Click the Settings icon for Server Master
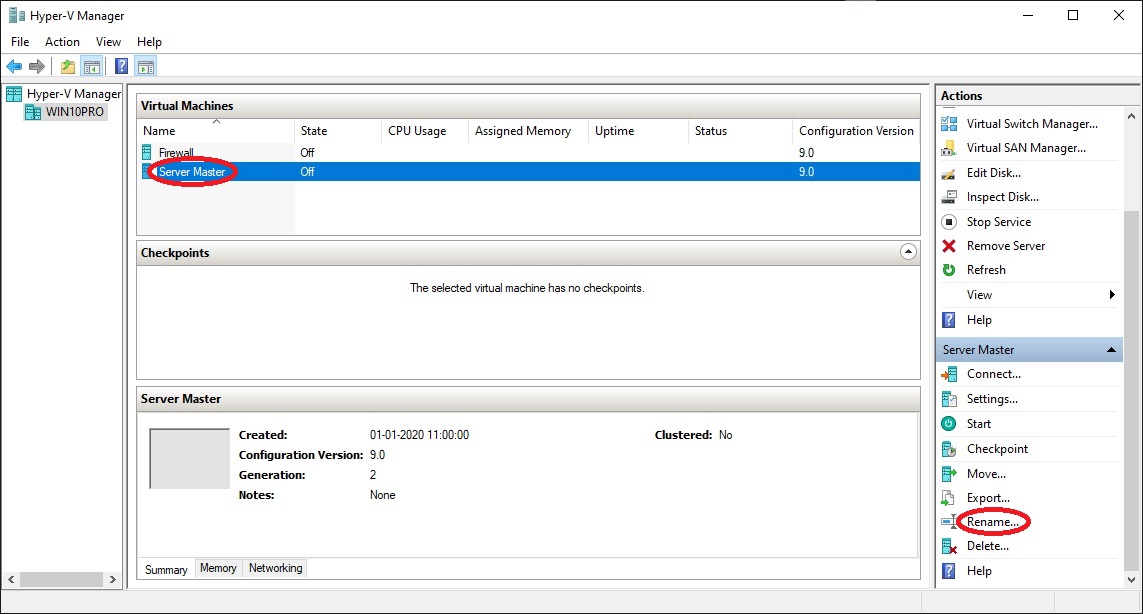This screenshot has height=614, width=1143. tap(949, 399)
